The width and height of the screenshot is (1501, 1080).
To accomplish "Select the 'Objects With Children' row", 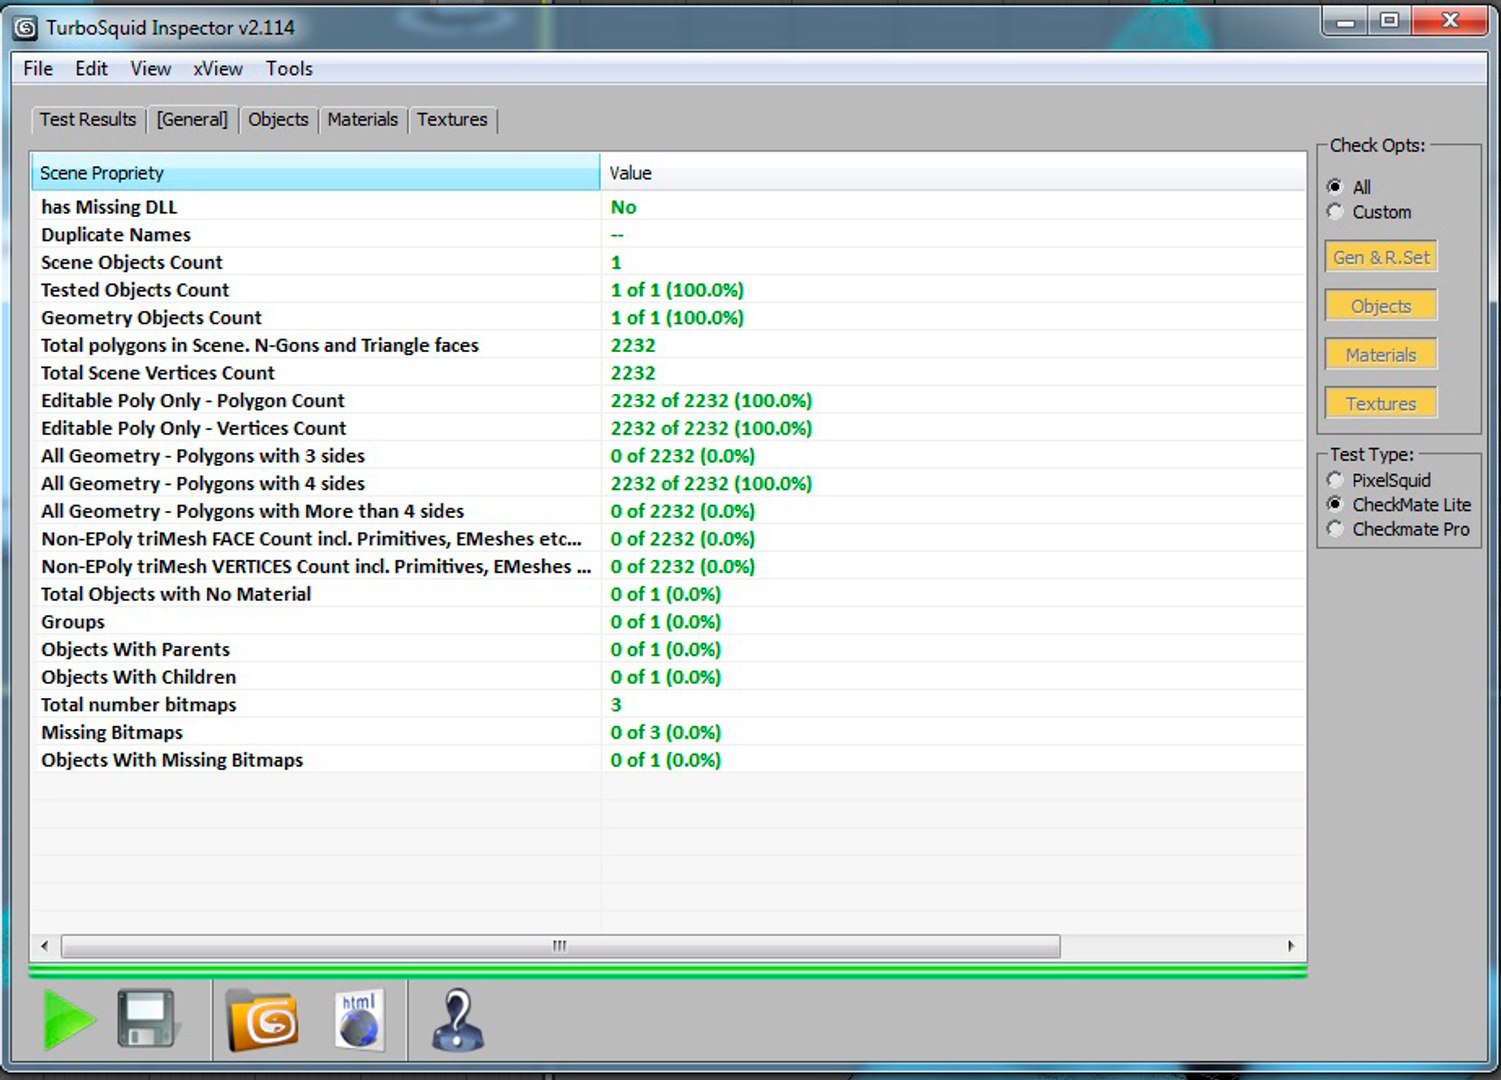I will (668, 677).
